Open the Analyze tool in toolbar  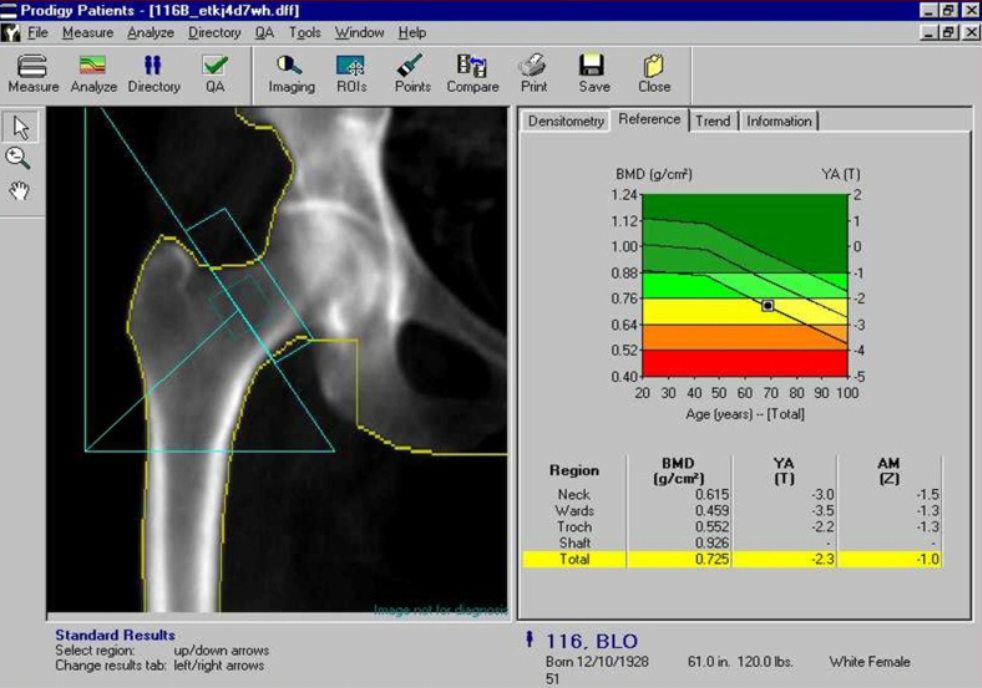click(93, 73)
